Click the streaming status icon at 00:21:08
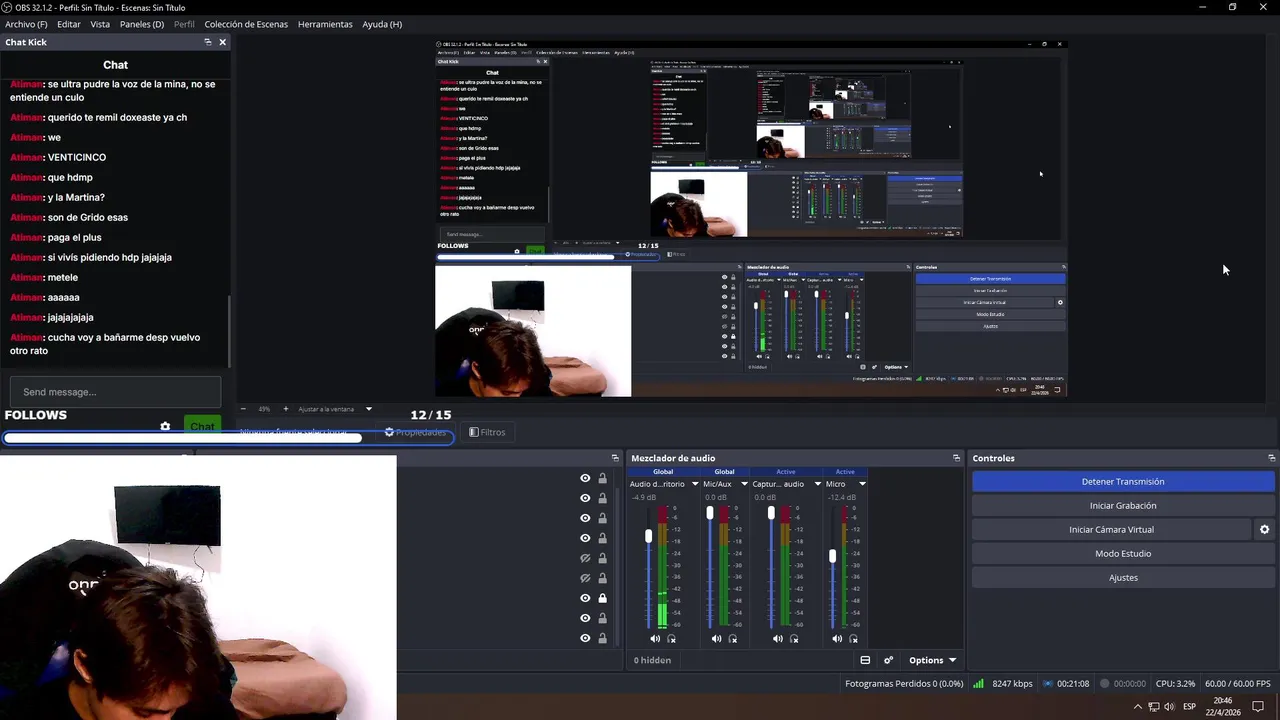Image resolution: width=1280 pixels, height=720 pixels. pos(1047,684)
